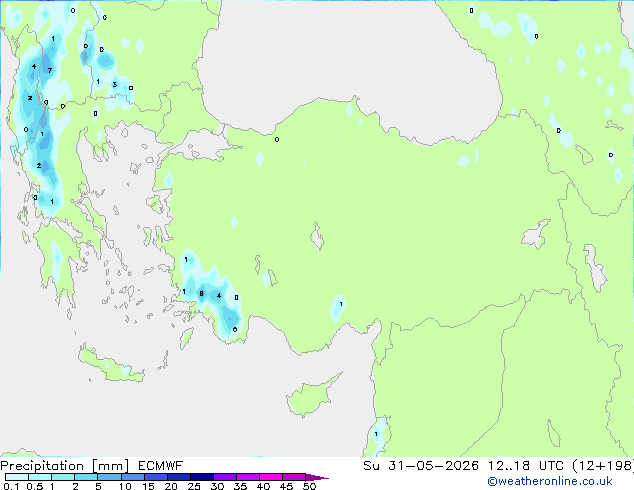Click the legend scale label '30'
634x490 pixels.
[x=217, y=486]
